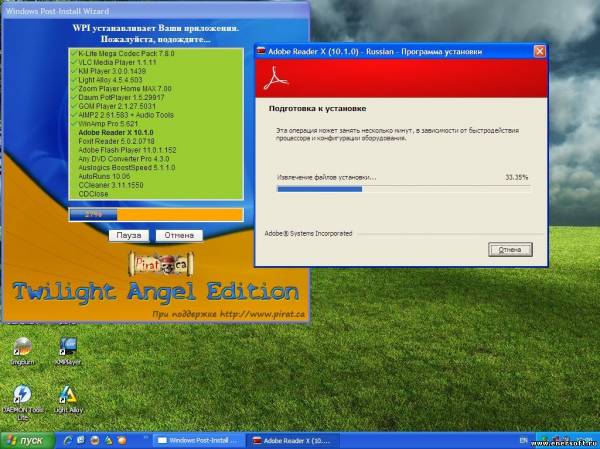Switch to Adobe Reader X taskbar button

(x=294, y=441)
